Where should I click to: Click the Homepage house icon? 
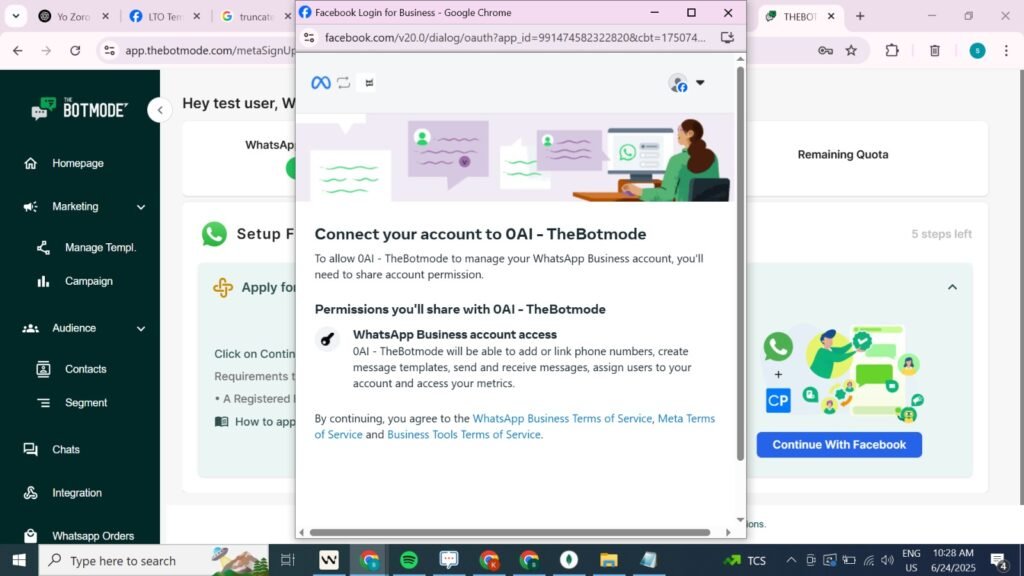point(31,163)
